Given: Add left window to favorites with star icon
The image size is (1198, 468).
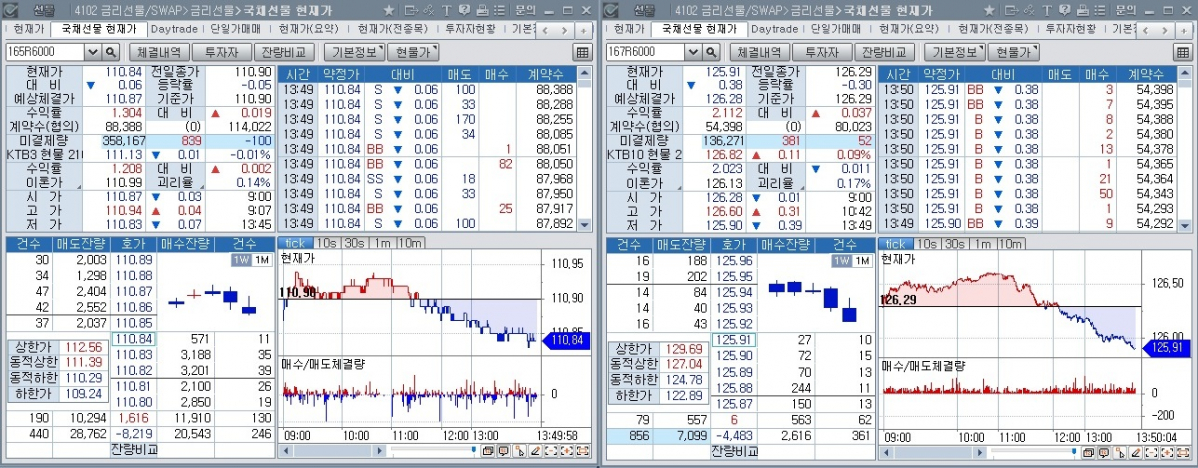Looking at the screenshot, I should [x=389, y=11].
